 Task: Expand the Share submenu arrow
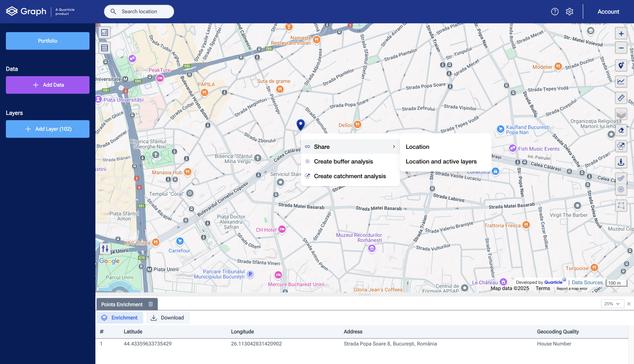coord(394,146)
